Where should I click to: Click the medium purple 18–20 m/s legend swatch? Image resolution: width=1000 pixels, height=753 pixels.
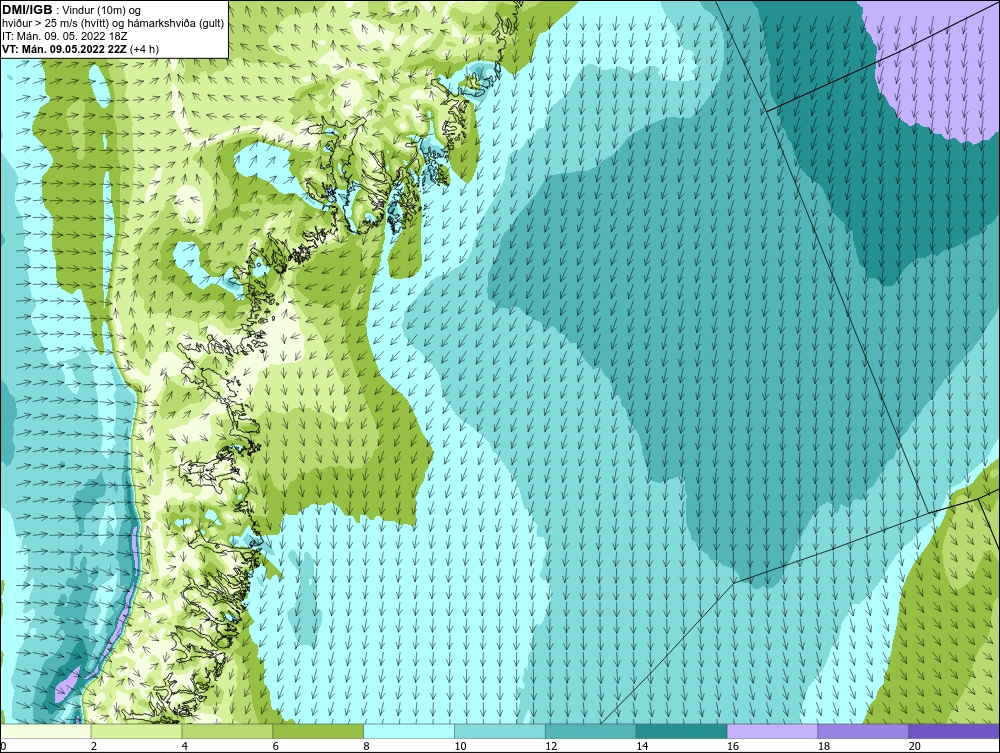[864, 731]
